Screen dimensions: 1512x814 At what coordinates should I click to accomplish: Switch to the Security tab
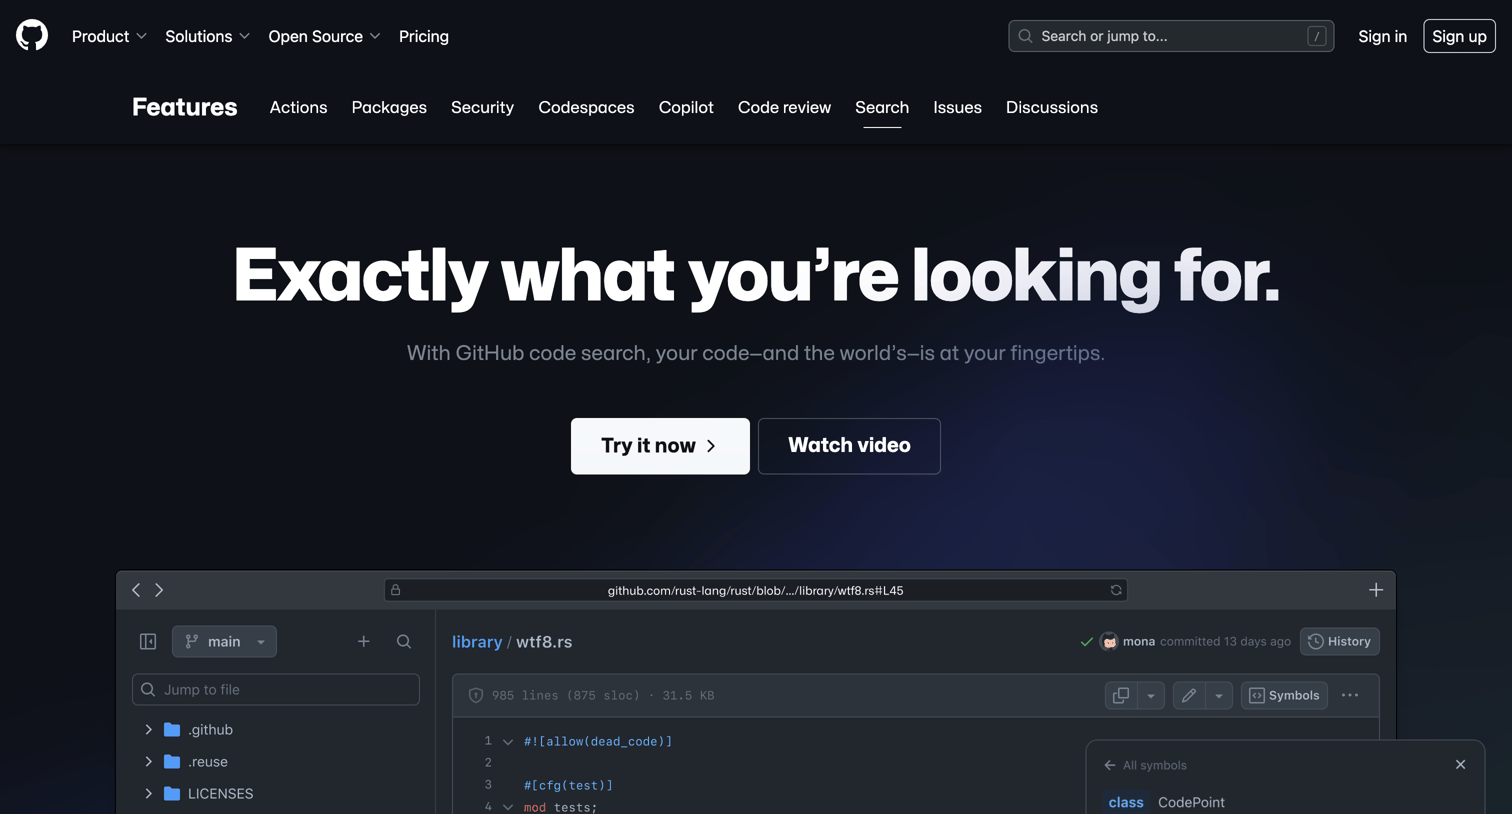[482, 107]
